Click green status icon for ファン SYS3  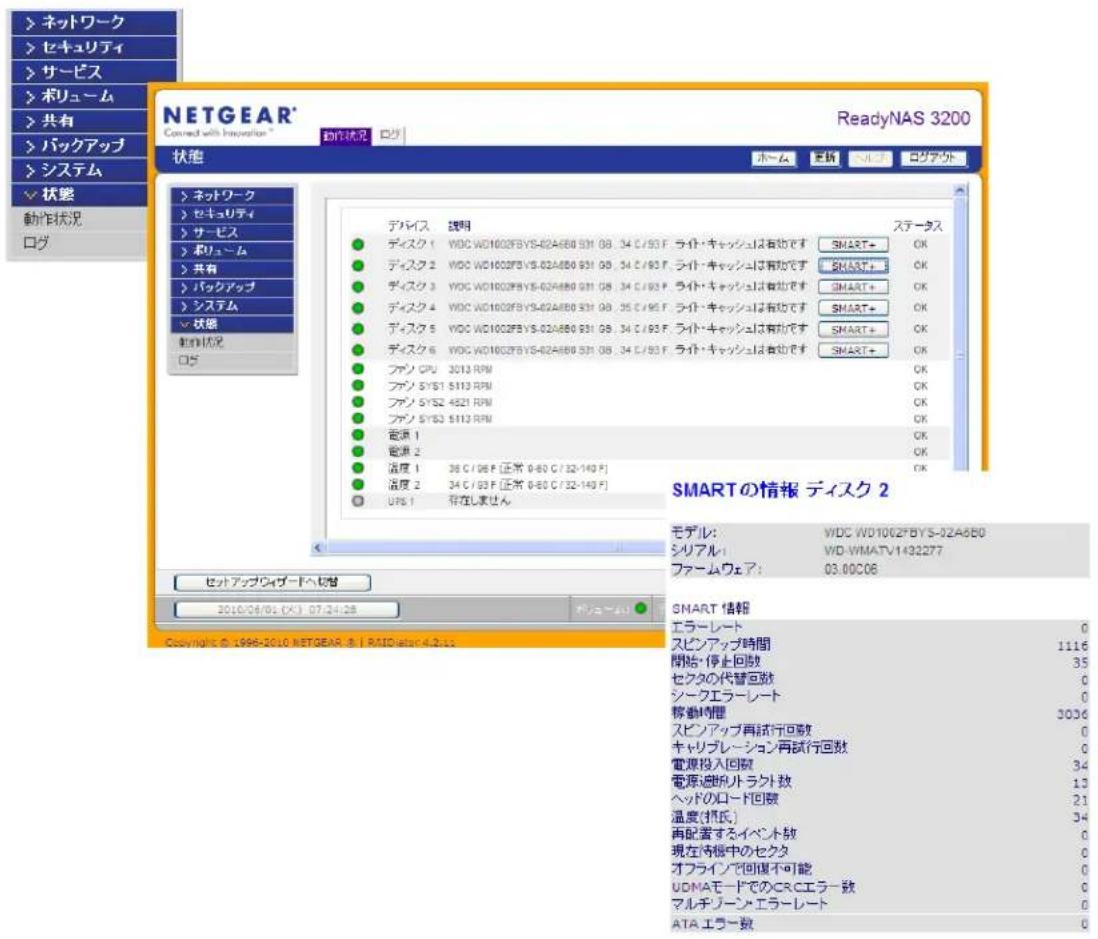(358, 419)
